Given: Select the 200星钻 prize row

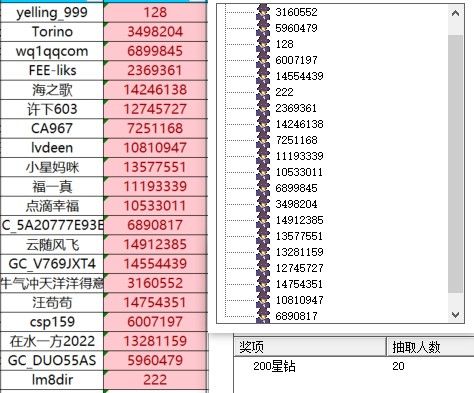Looking at the screenshot, I should pos(354,366).
